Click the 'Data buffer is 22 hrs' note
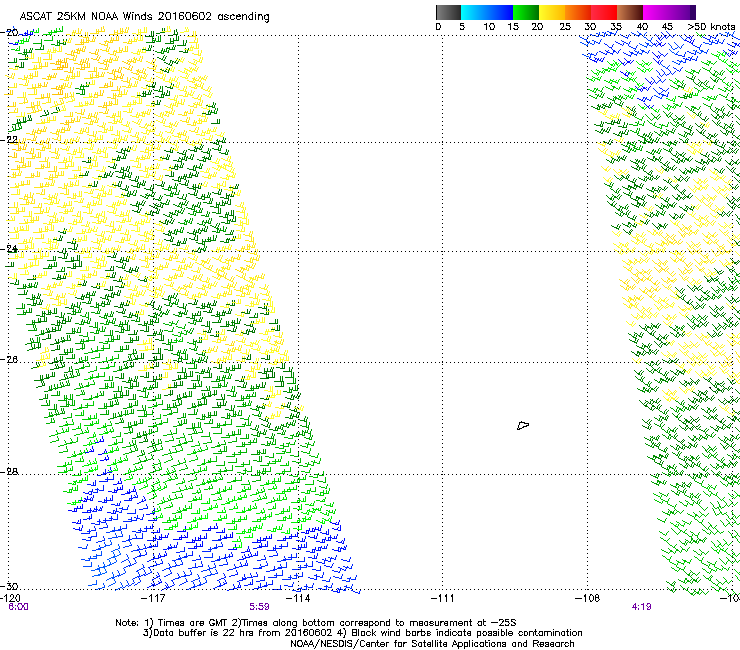Screen dimensions: 740x650 [362, 633]
